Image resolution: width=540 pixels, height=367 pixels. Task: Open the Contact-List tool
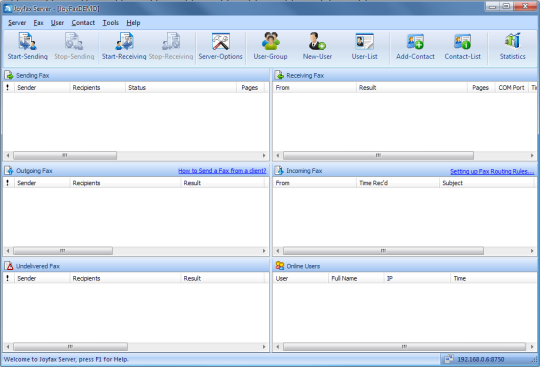(x=462, y=46)
